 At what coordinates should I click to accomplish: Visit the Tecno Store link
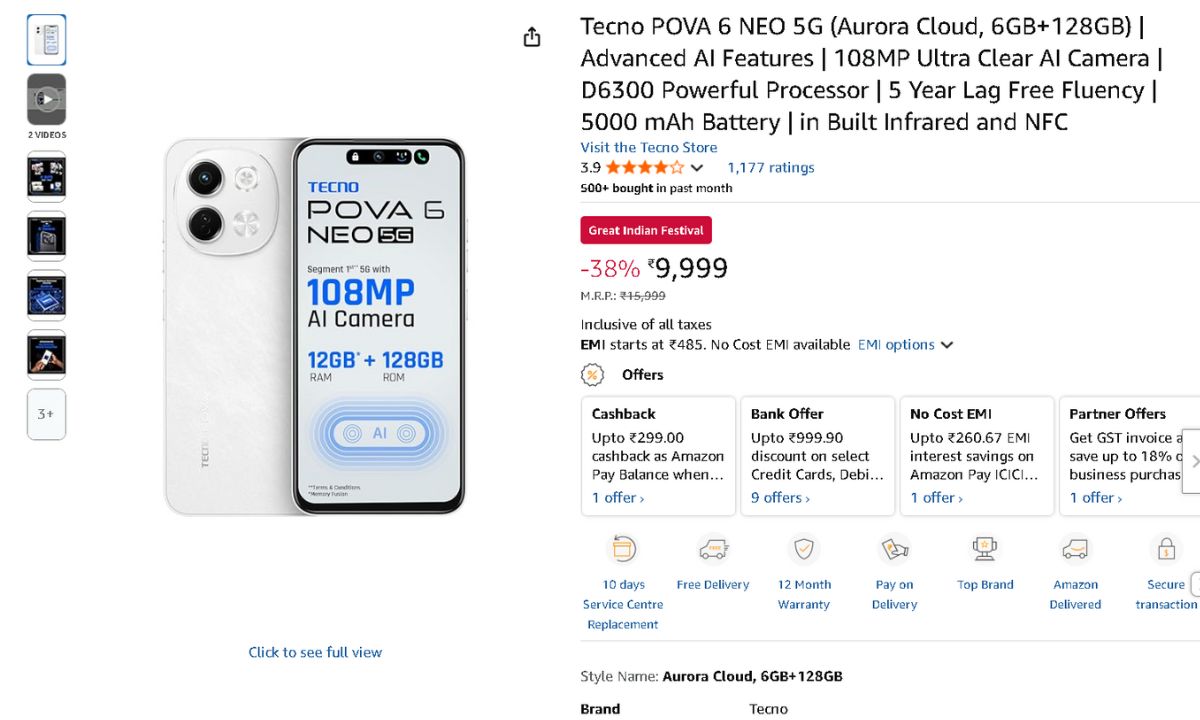click(x=648, y=147)
